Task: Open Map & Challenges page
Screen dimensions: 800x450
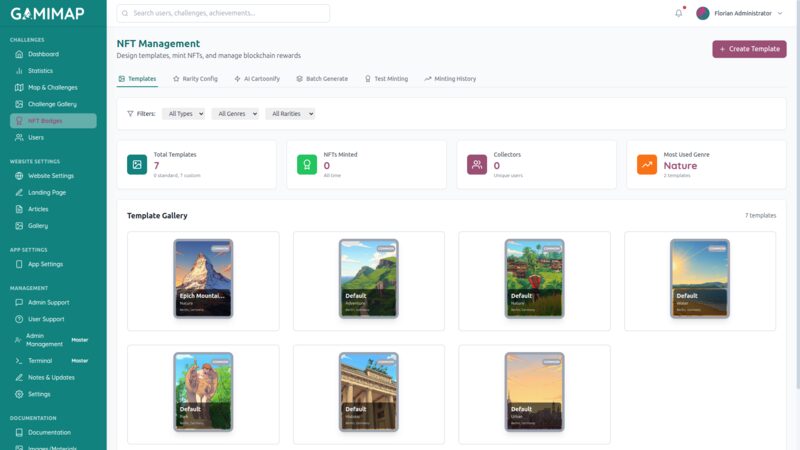Action: point(52,87)
